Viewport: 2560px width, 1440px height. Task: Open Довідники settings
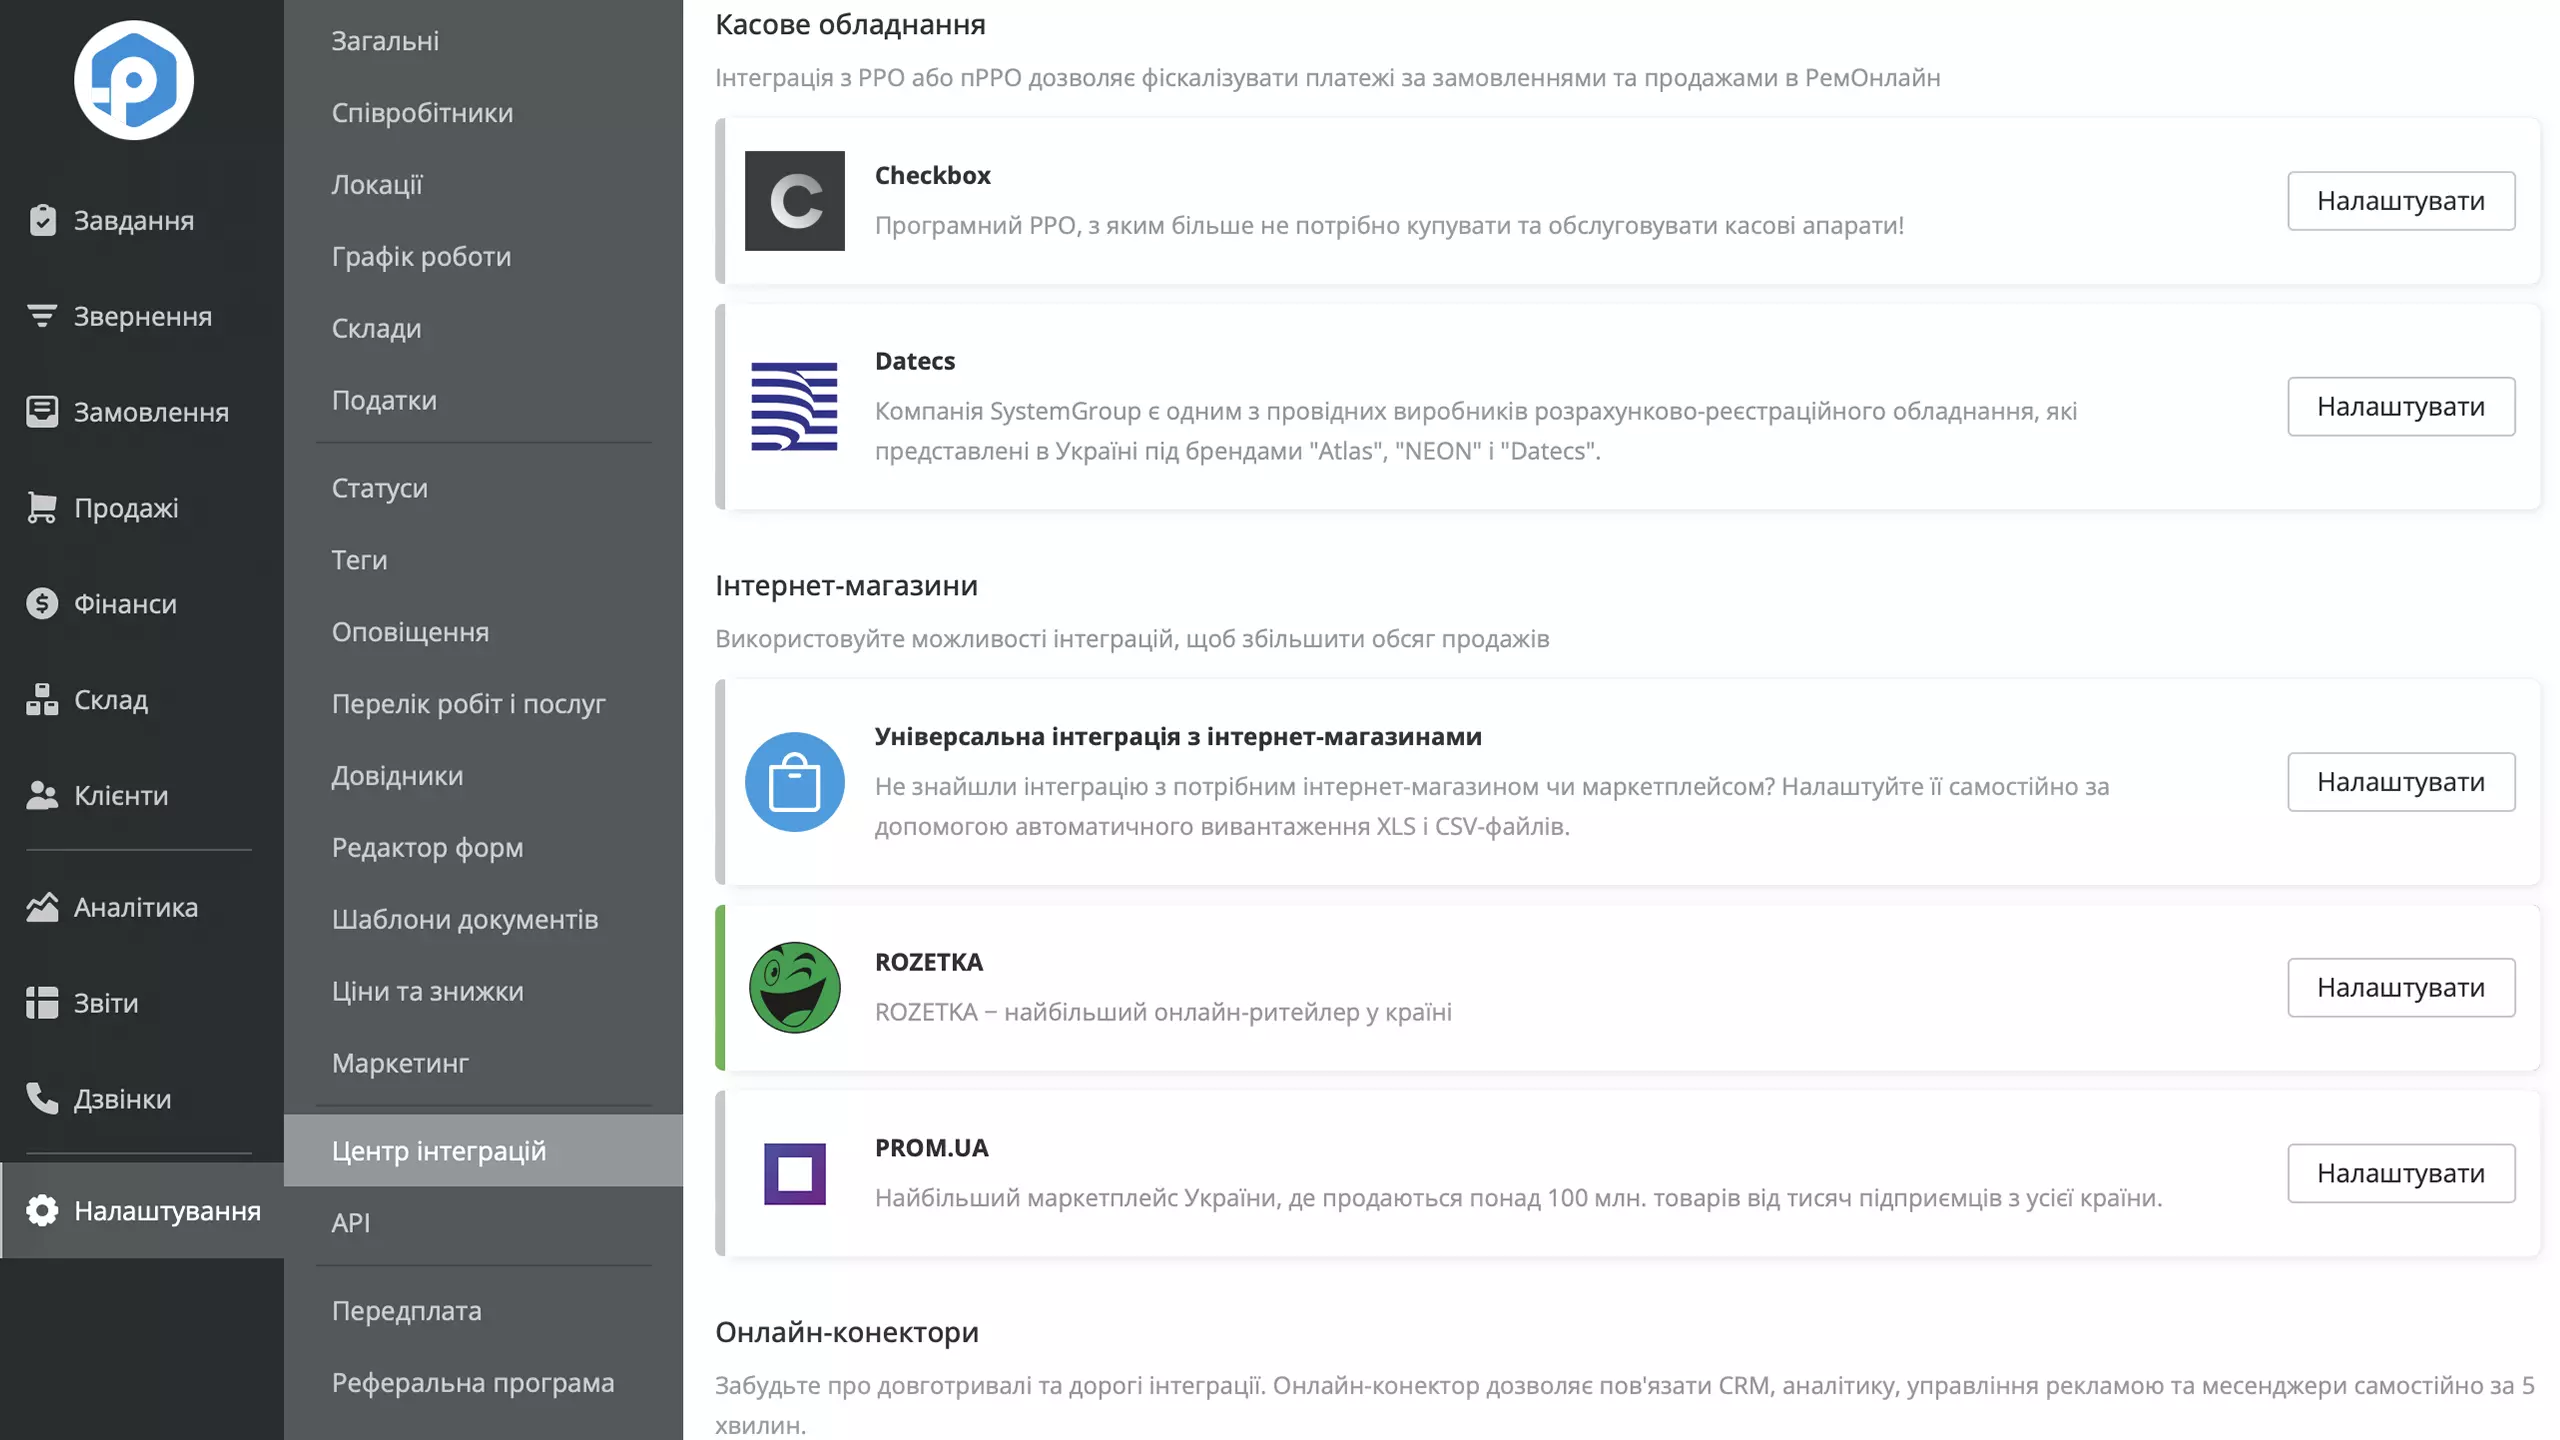[x=484, y=775]
